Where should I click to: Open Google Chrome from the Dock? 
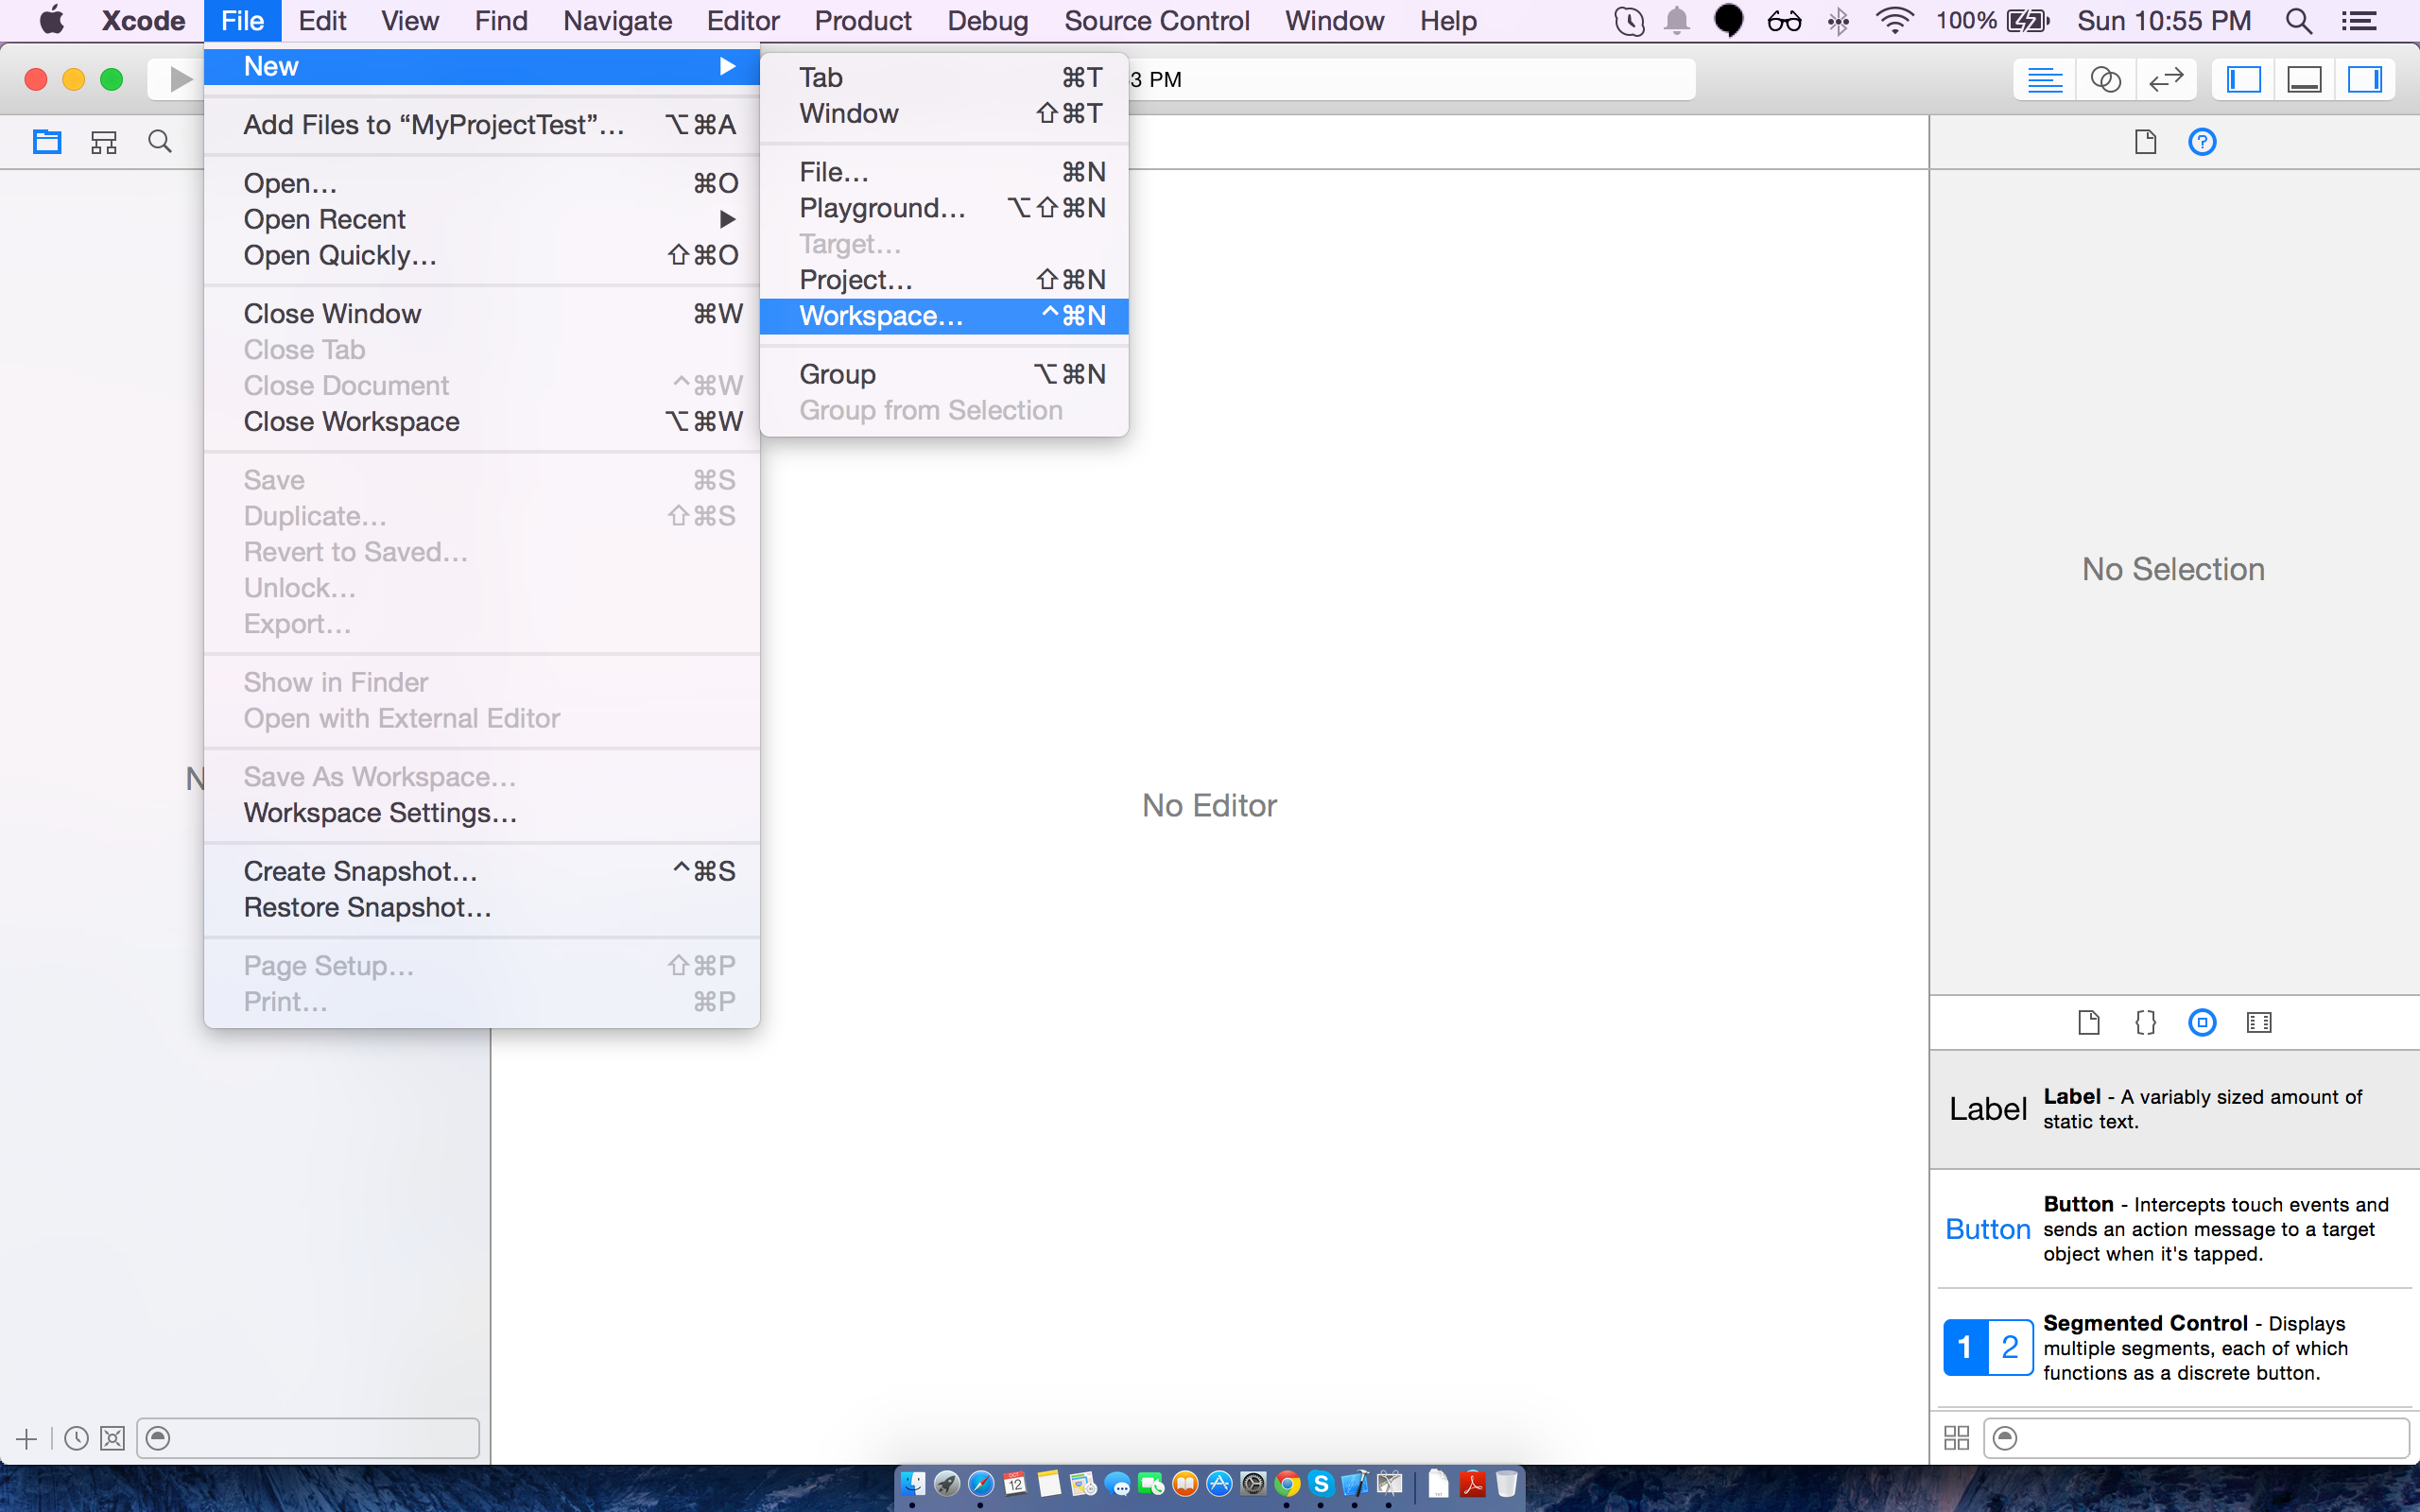[1287, 1484]
